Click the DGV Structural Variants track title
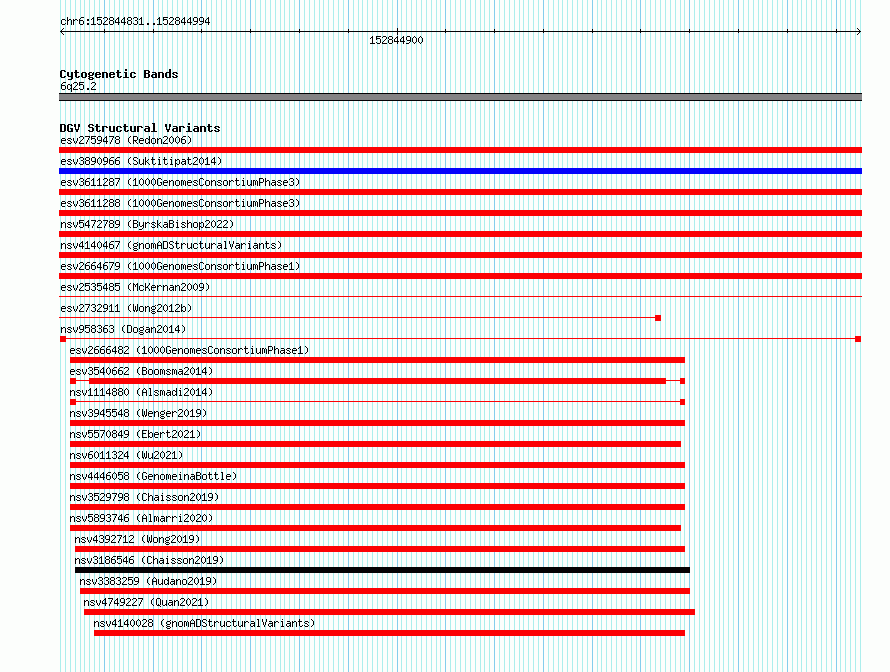The width and height of the screenshot is (890, 672). pos(140,128)
